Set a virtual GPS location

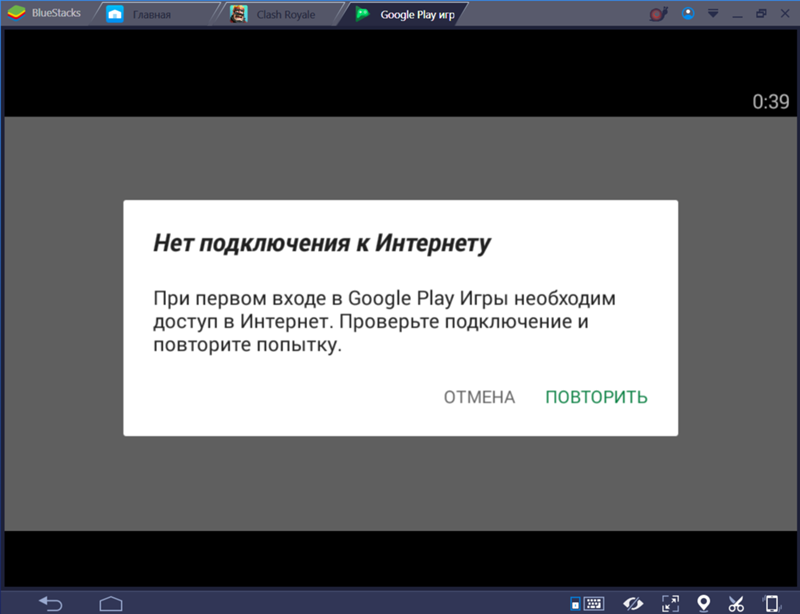(703, 602)
